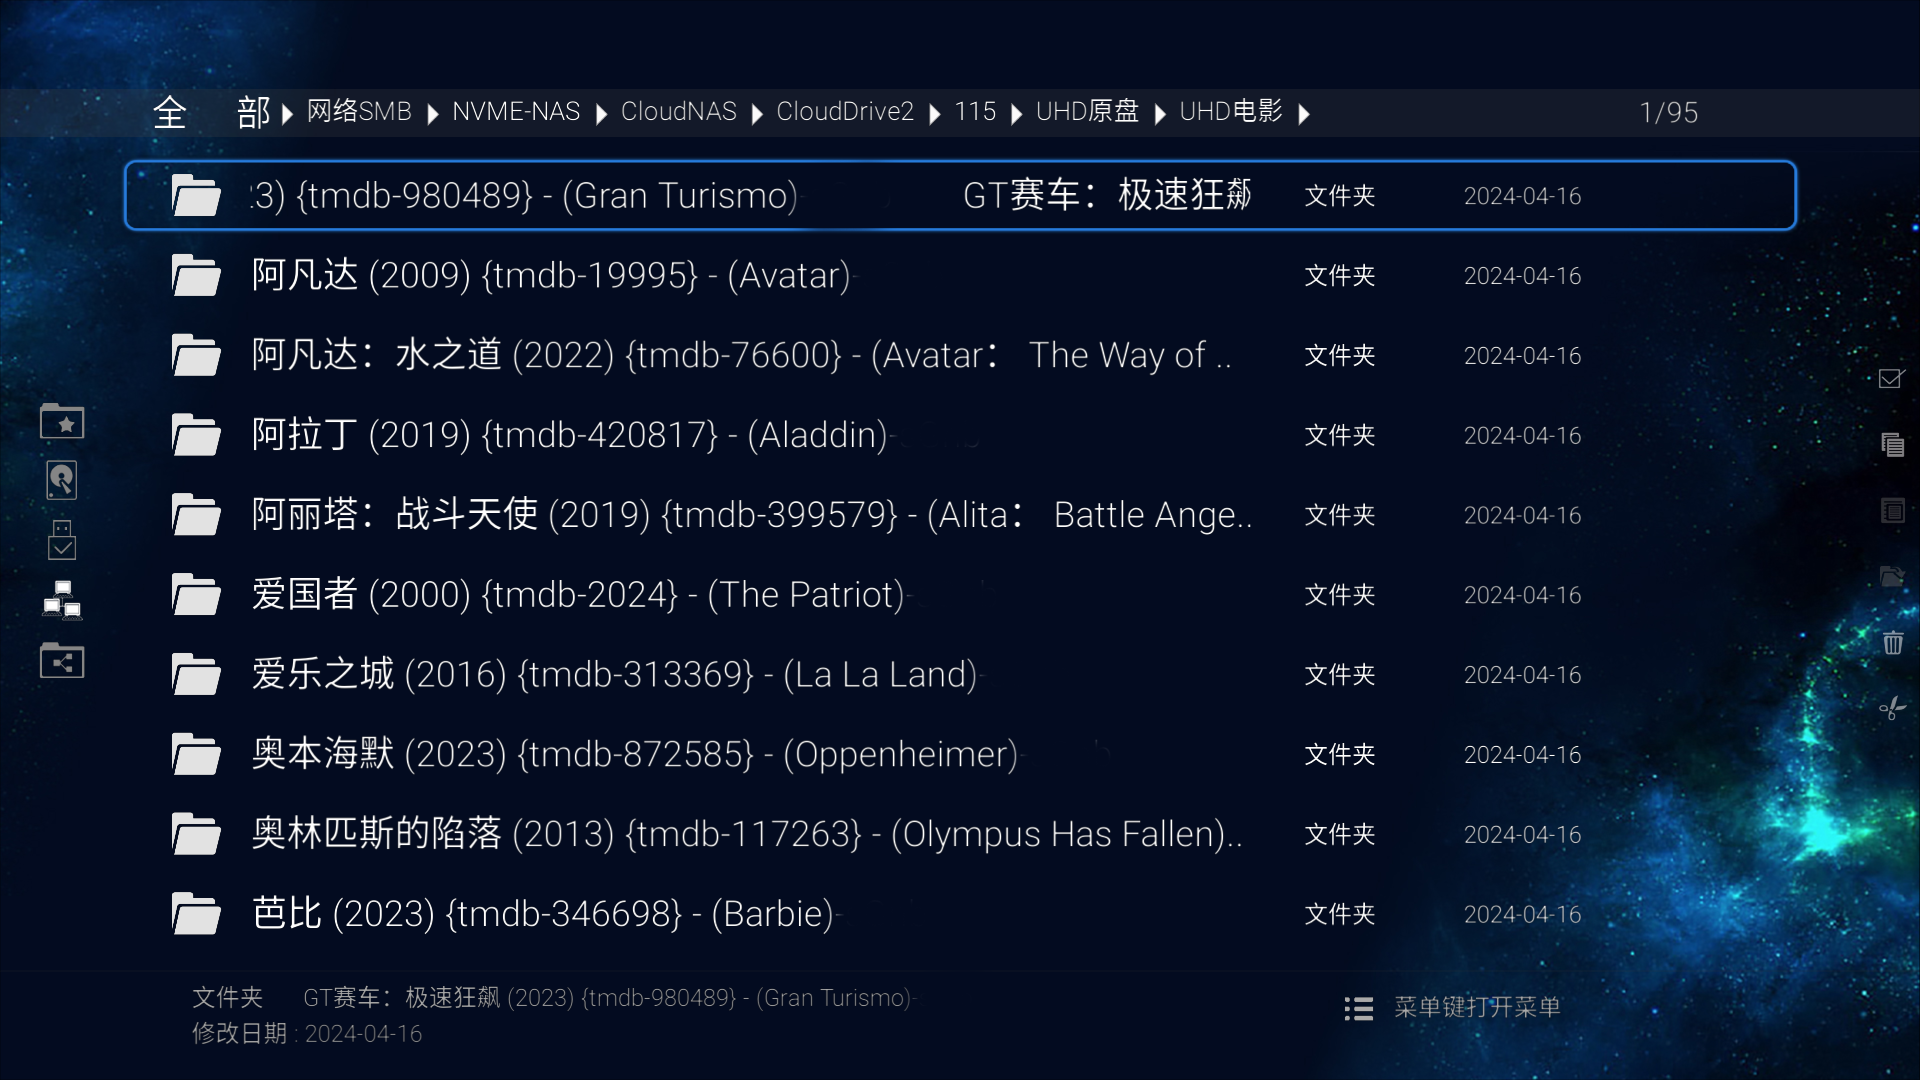This screenshot has width=1920, height=1080.
Task: Open the USB storage device icon
Action: 62,540
